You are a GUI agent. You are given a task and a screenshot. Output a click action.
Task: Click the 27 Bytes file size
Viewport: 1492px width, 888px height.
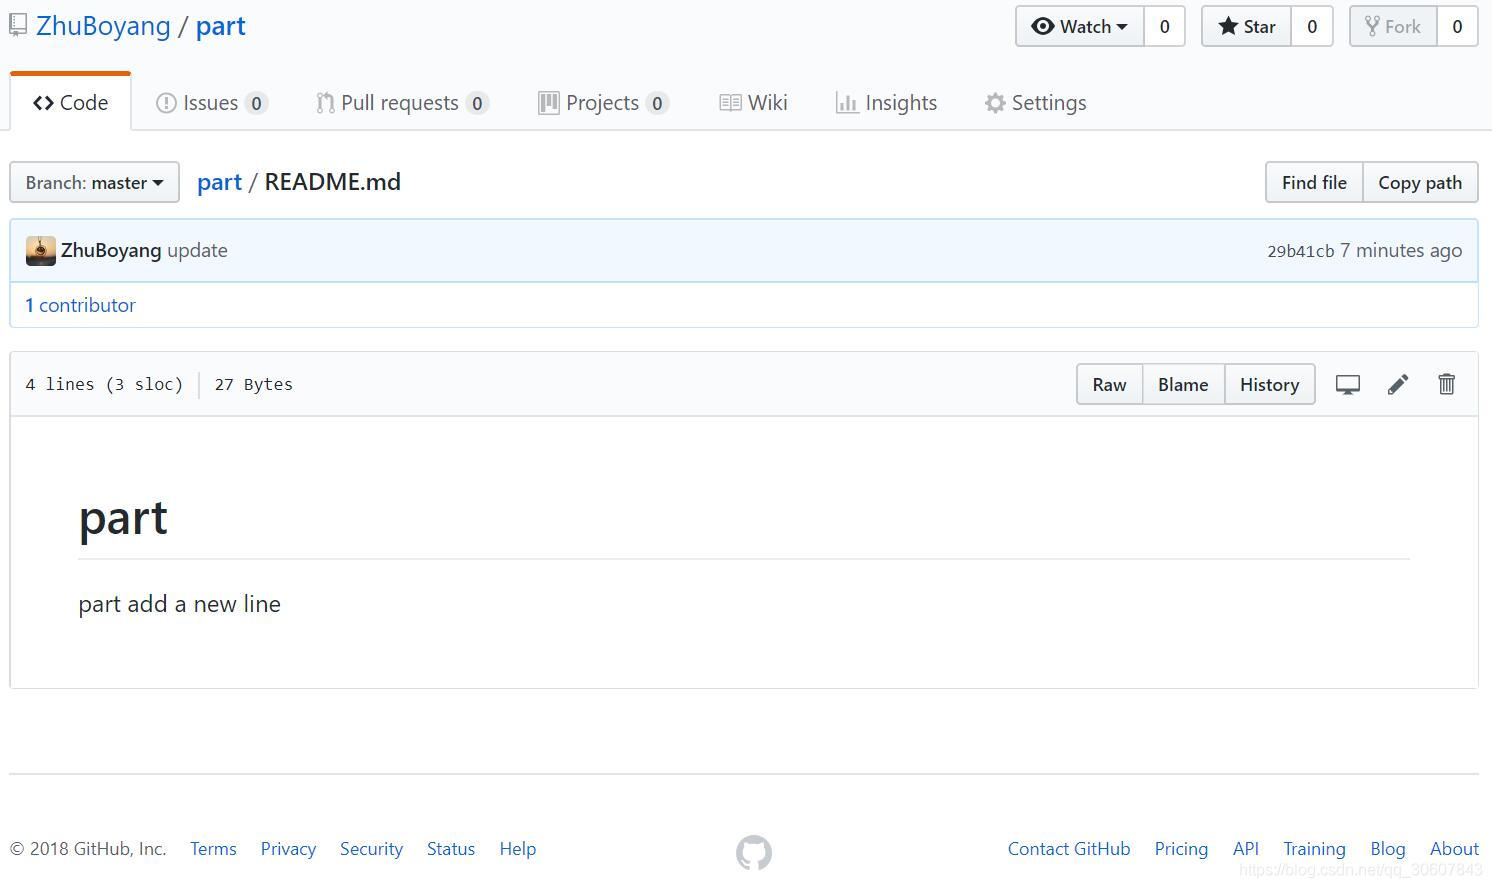coord(254,384)
